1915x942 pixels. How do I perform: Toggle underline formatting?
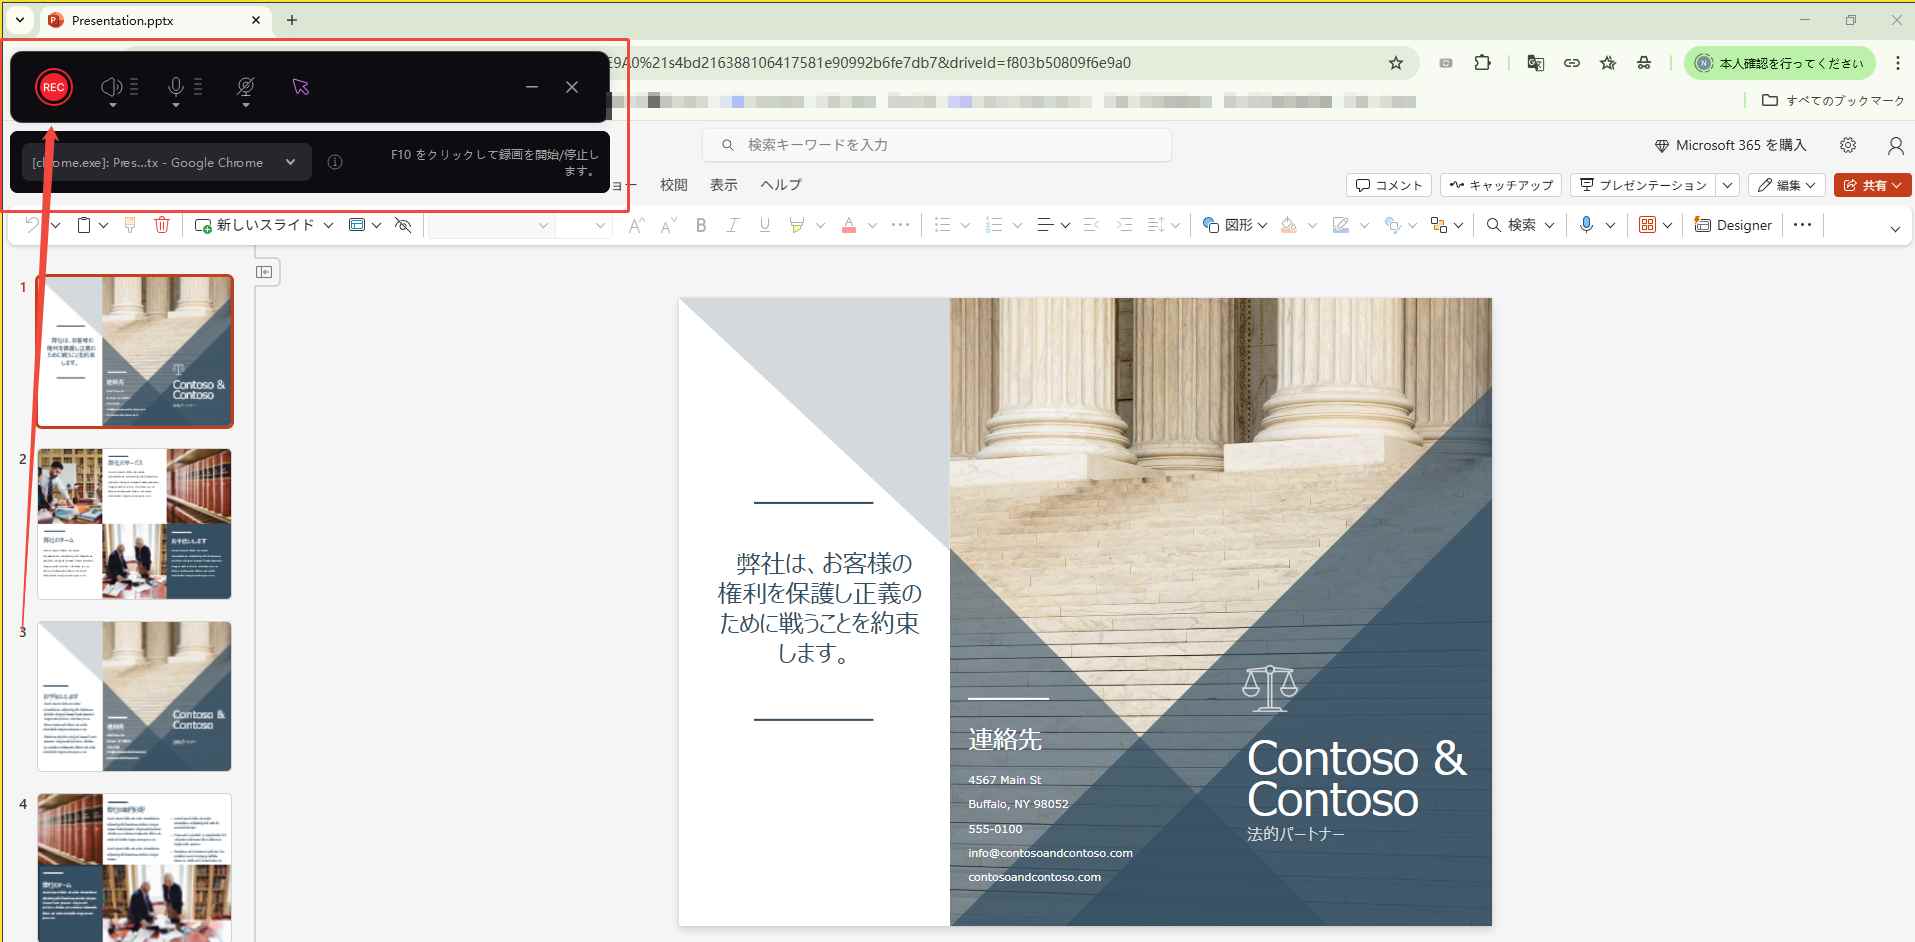(x=764, y=224)
